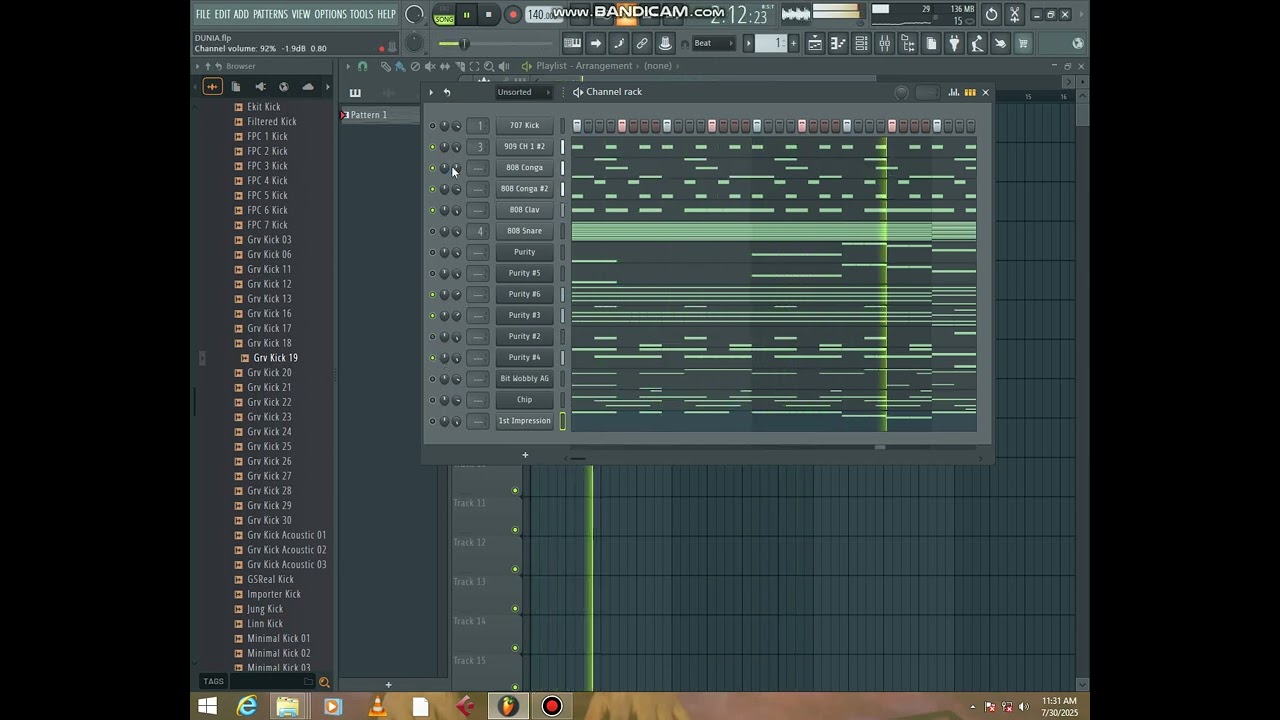Image resolution: width=1280 pixels, height=720 pixels.
Task: Select the zoom tool in Playlist toolbar
Action: coord(489,66)
